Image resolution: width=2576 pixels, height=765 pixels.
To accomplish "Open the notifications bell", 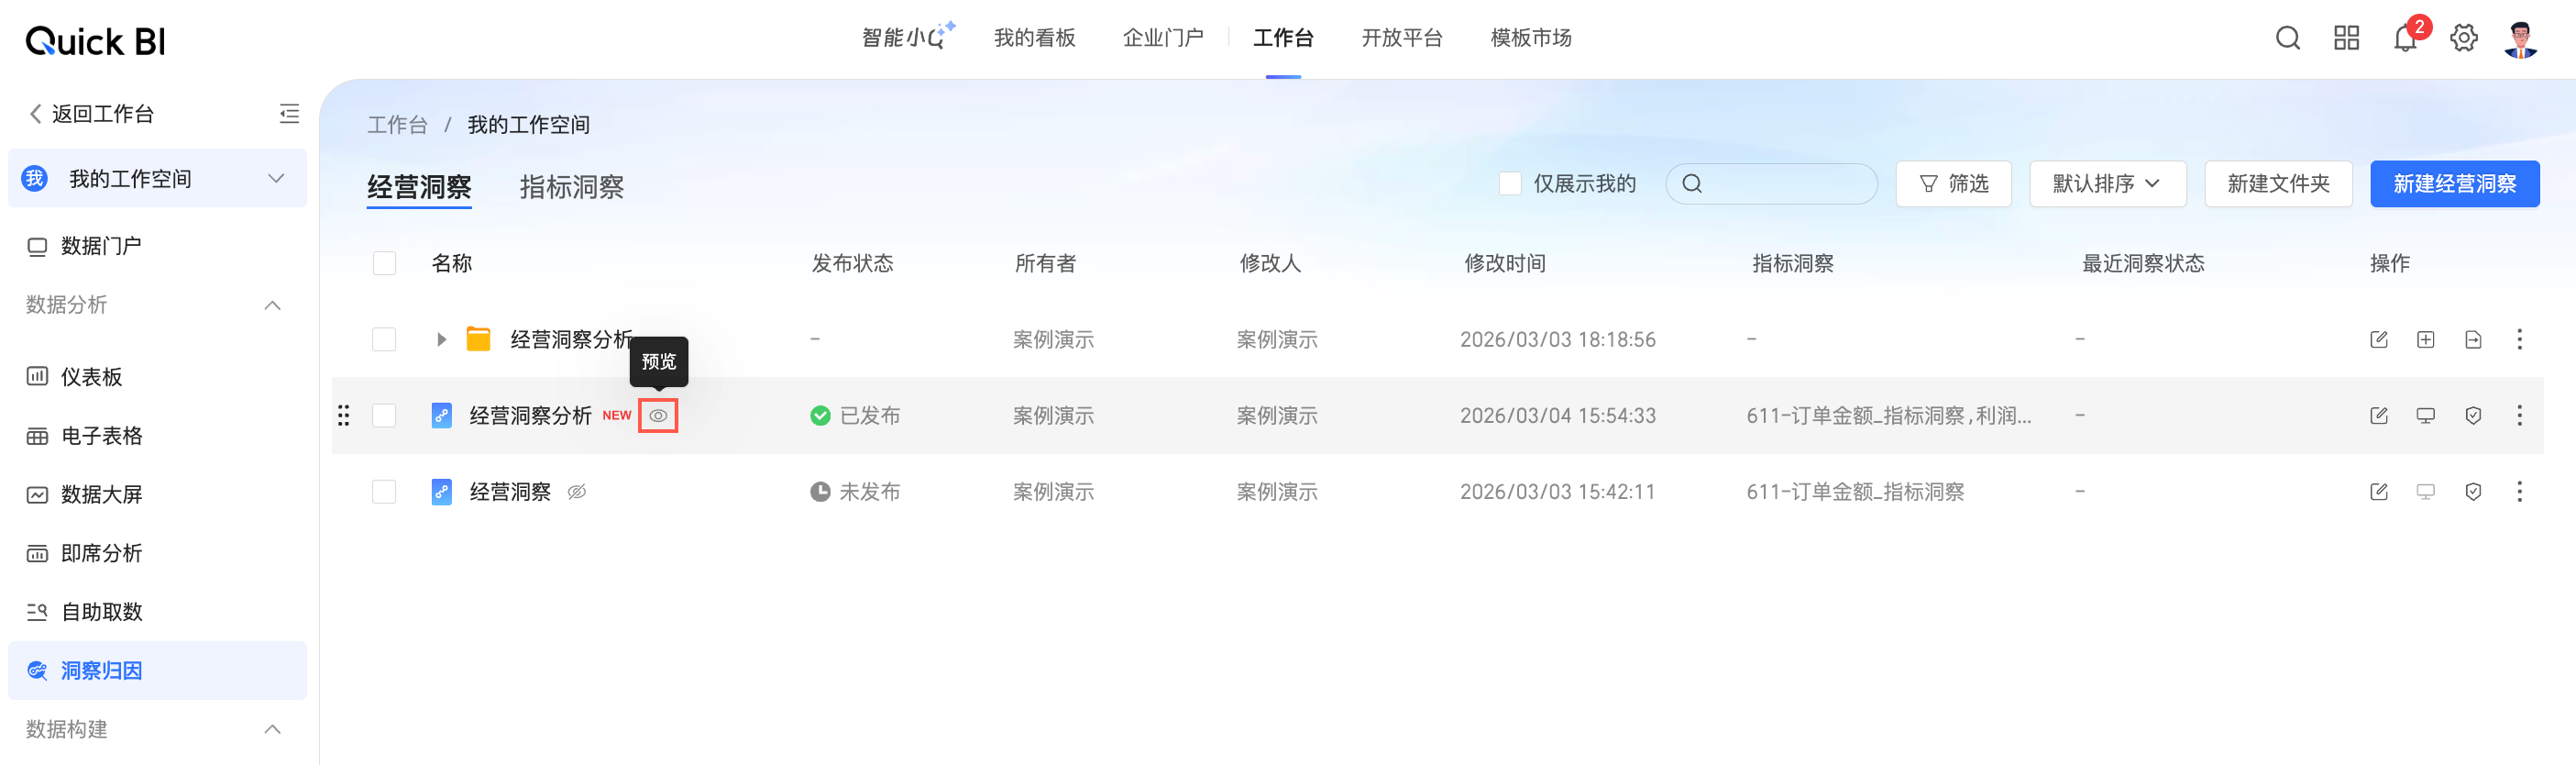I will [2405, 38].
